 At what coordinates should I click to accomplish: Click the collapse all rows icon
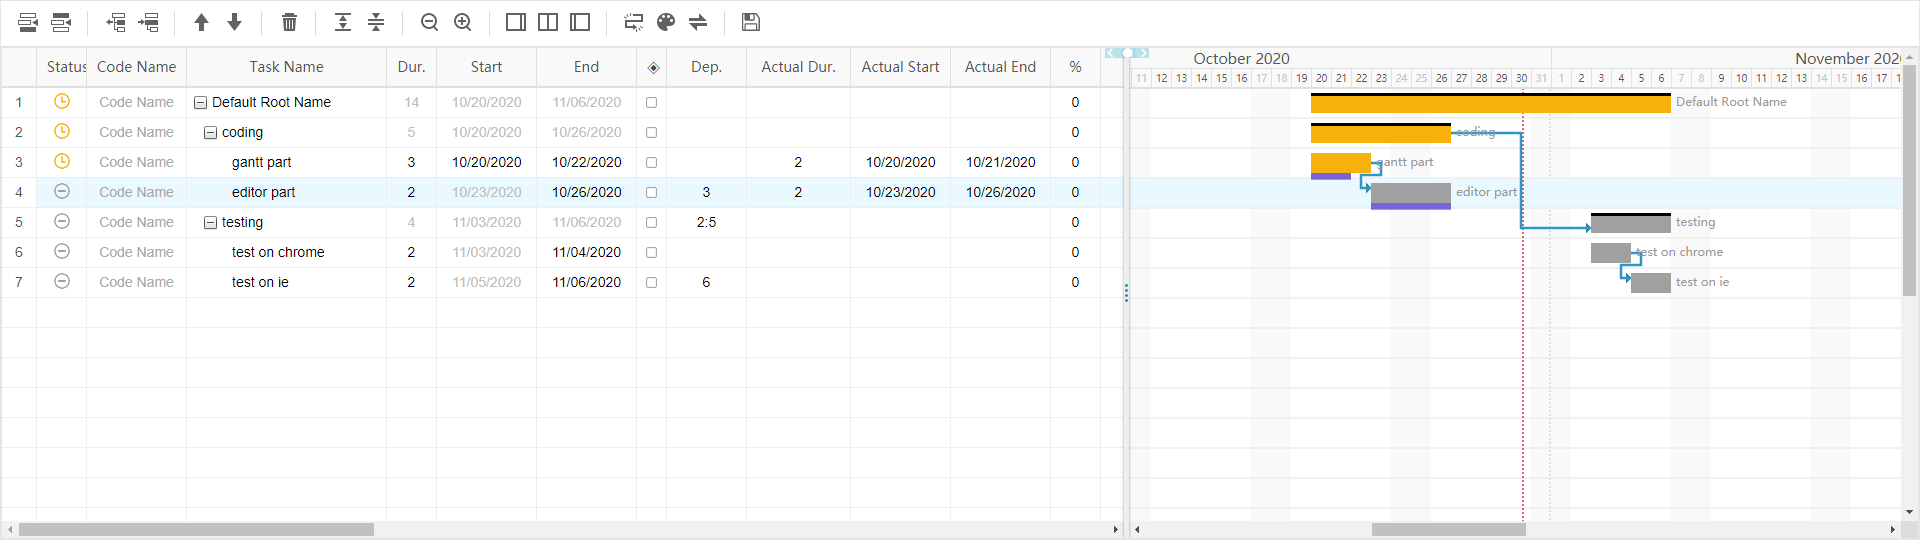(x=376, y=22)
